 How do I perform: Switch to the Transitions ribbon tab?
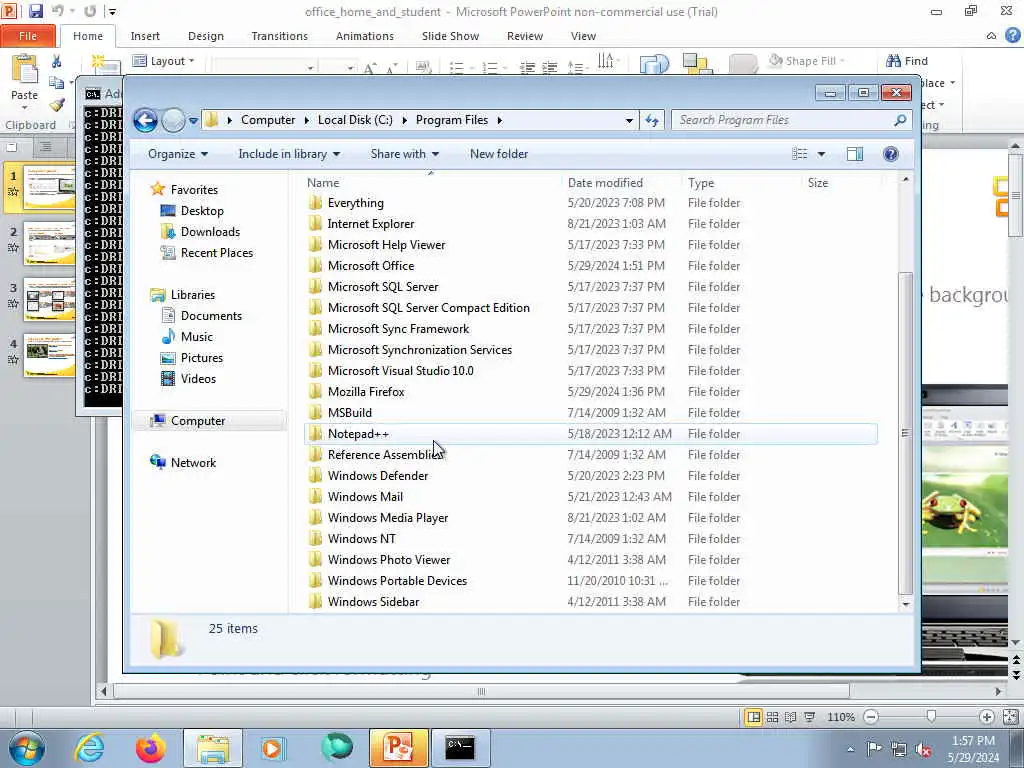coord(280,36)
